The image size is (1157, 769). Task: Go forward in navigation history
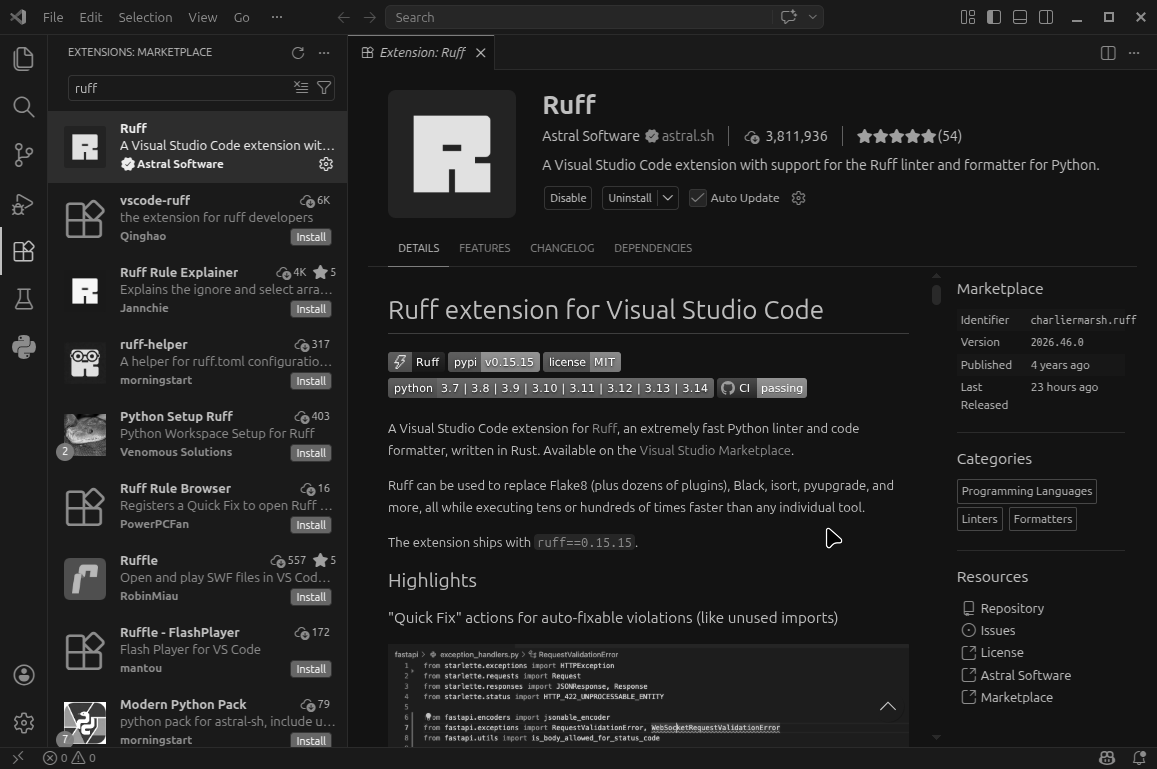pyautogui.click(x=370, y=17)
